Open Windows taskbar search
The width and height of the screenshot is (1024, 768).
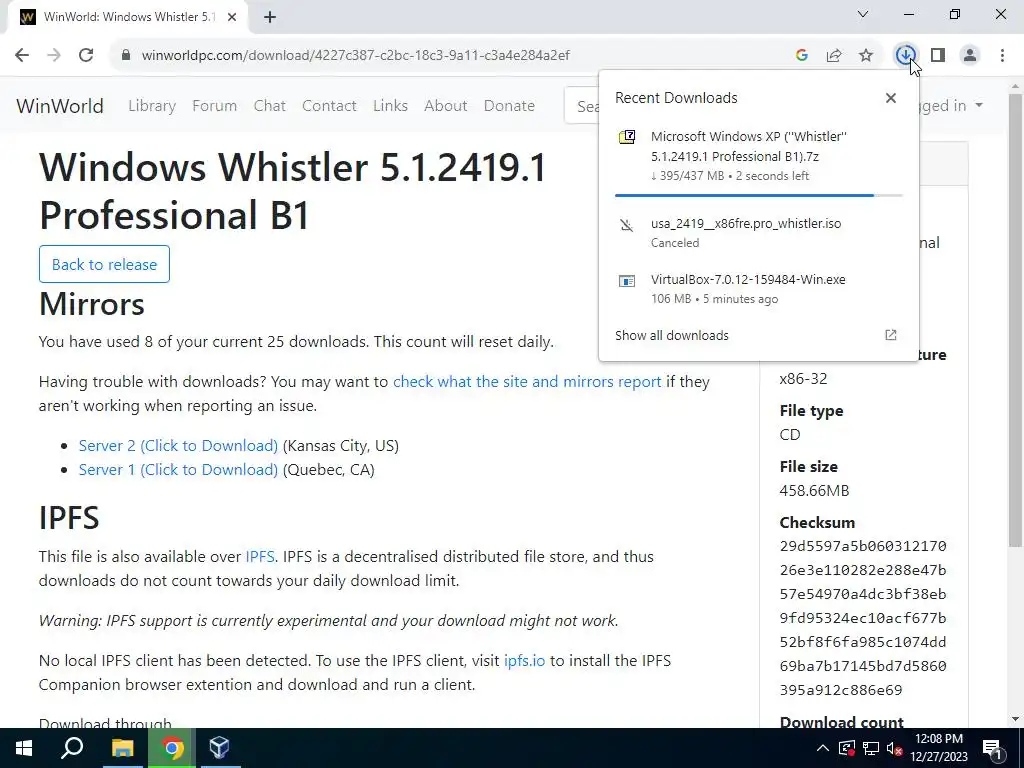tap(72, 748)
